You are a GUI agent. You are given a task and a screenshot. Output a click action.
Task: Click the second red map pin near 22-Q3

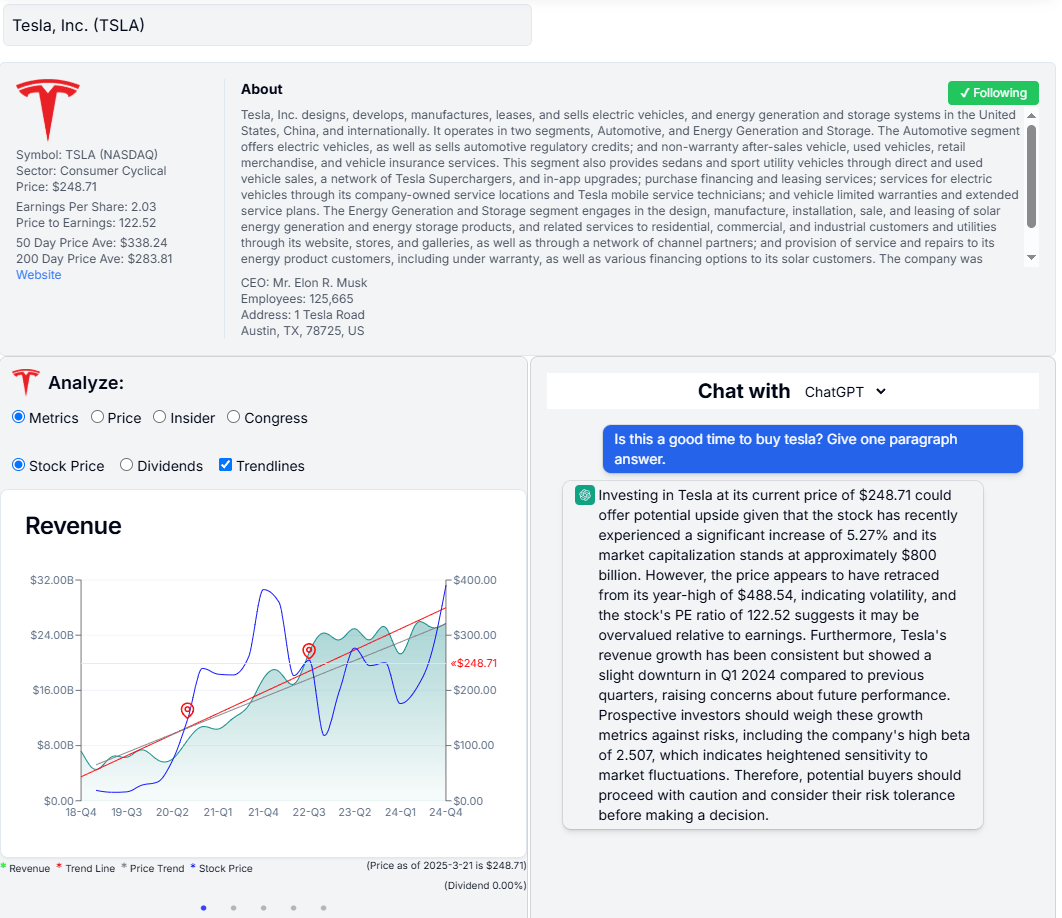(x=309, y=651)
